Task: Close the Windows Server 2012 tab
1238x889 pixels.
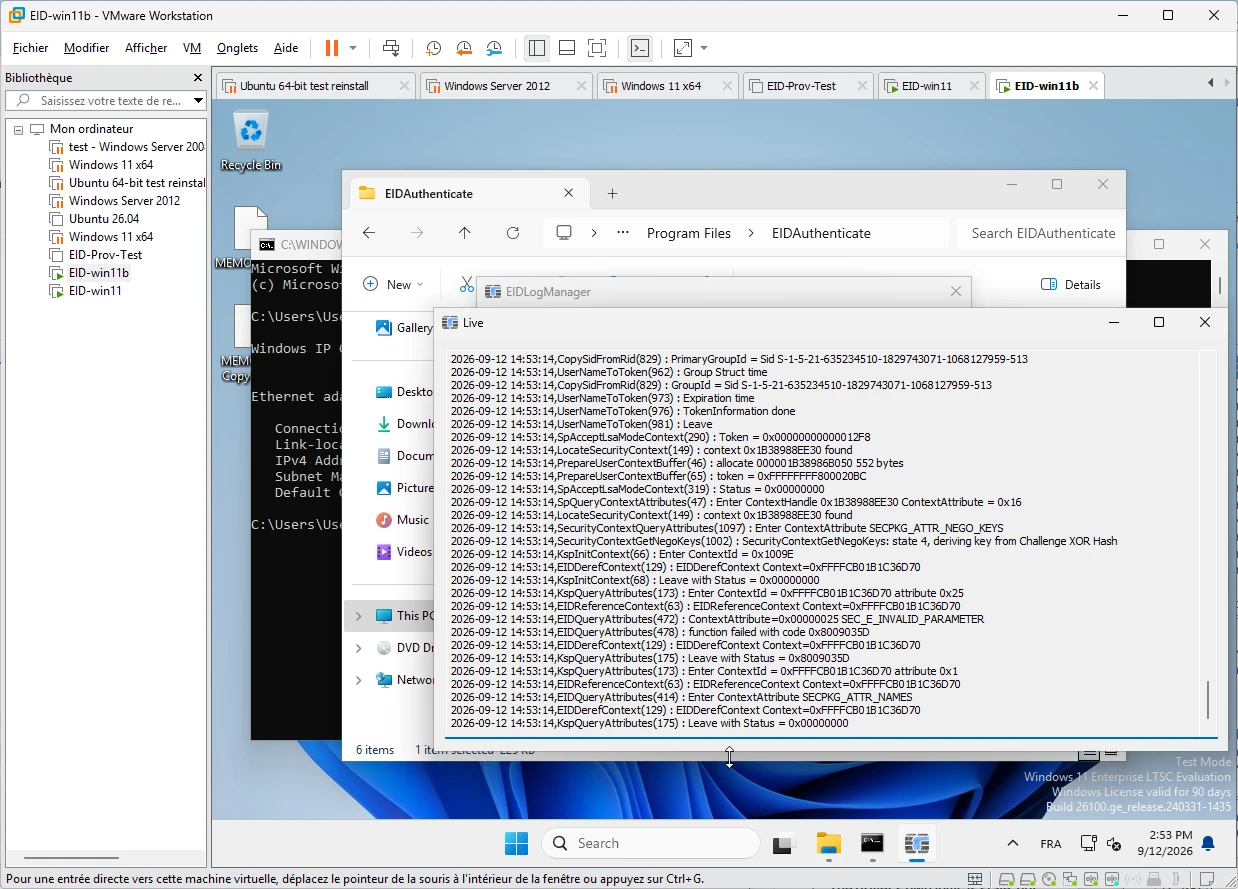Action: (579, 86)
